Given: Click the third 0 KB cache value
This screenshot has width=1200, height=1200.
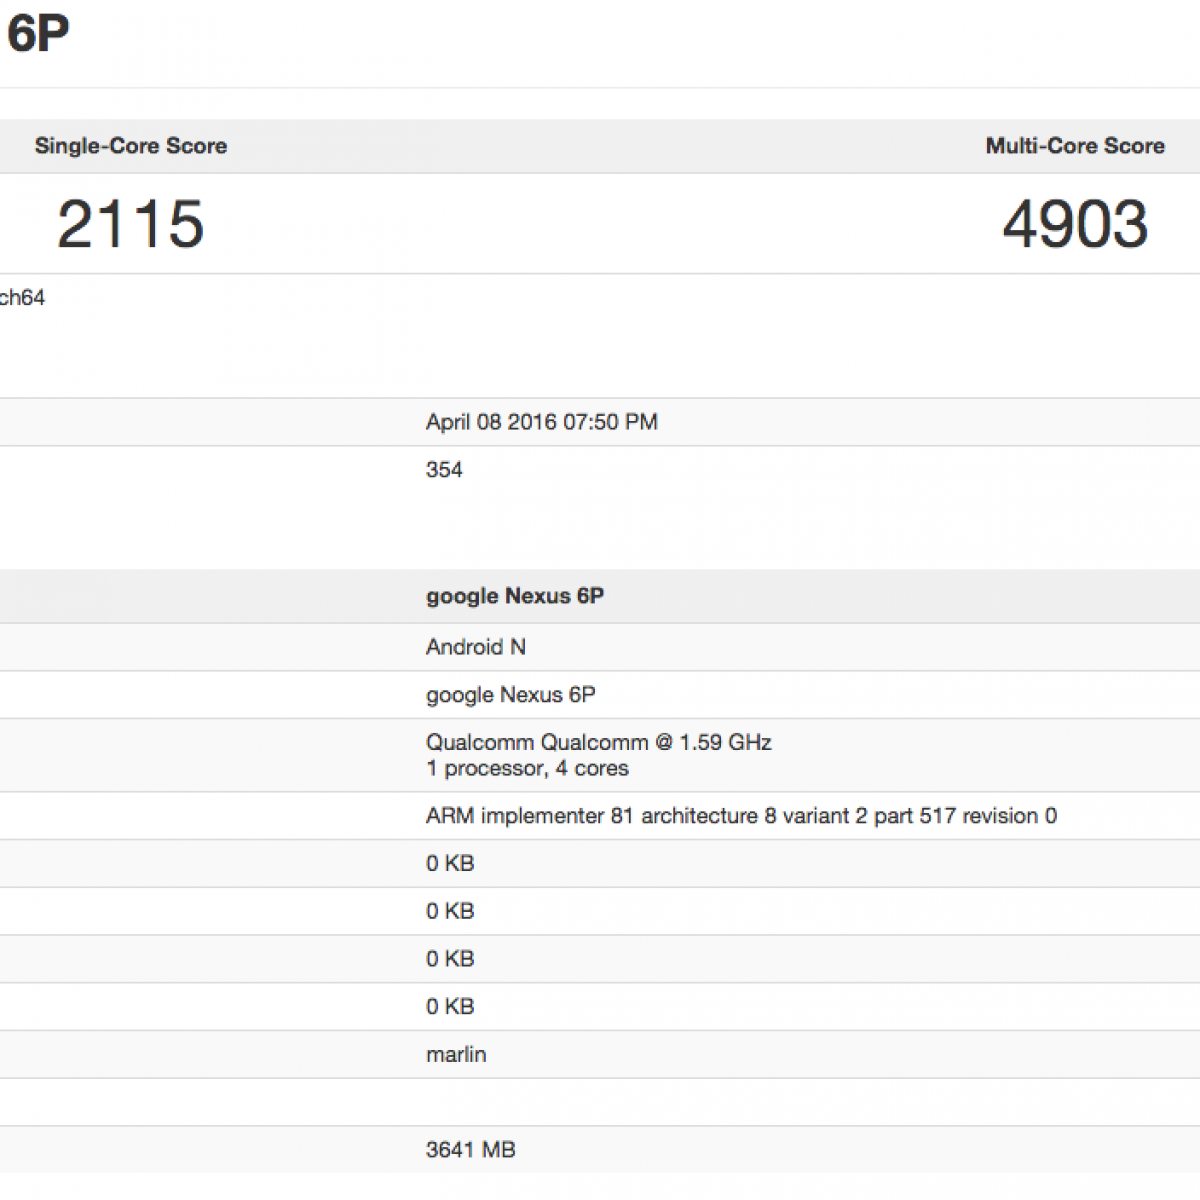Looking at the screenshot, I should coord(449,959).
